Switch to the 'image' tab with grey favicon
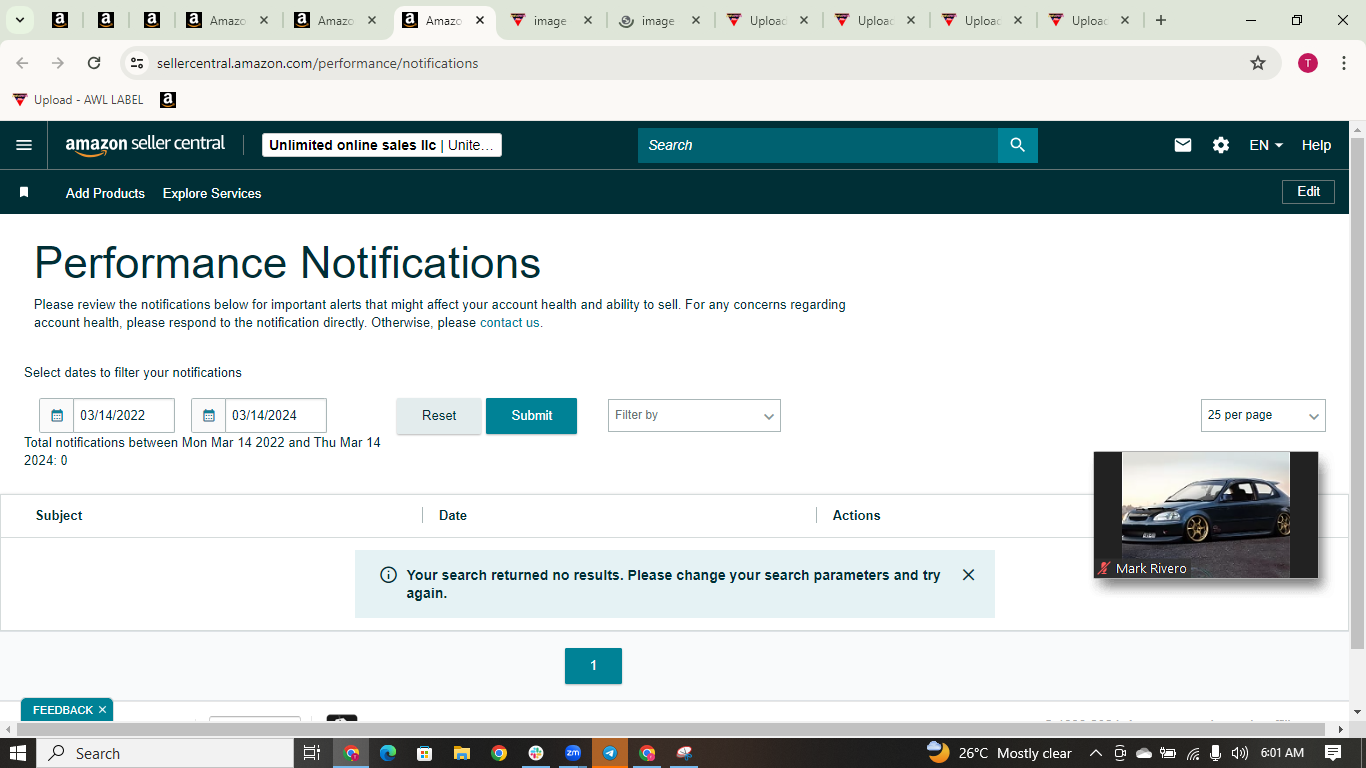 pyautogui.click(x=659, y=20)
